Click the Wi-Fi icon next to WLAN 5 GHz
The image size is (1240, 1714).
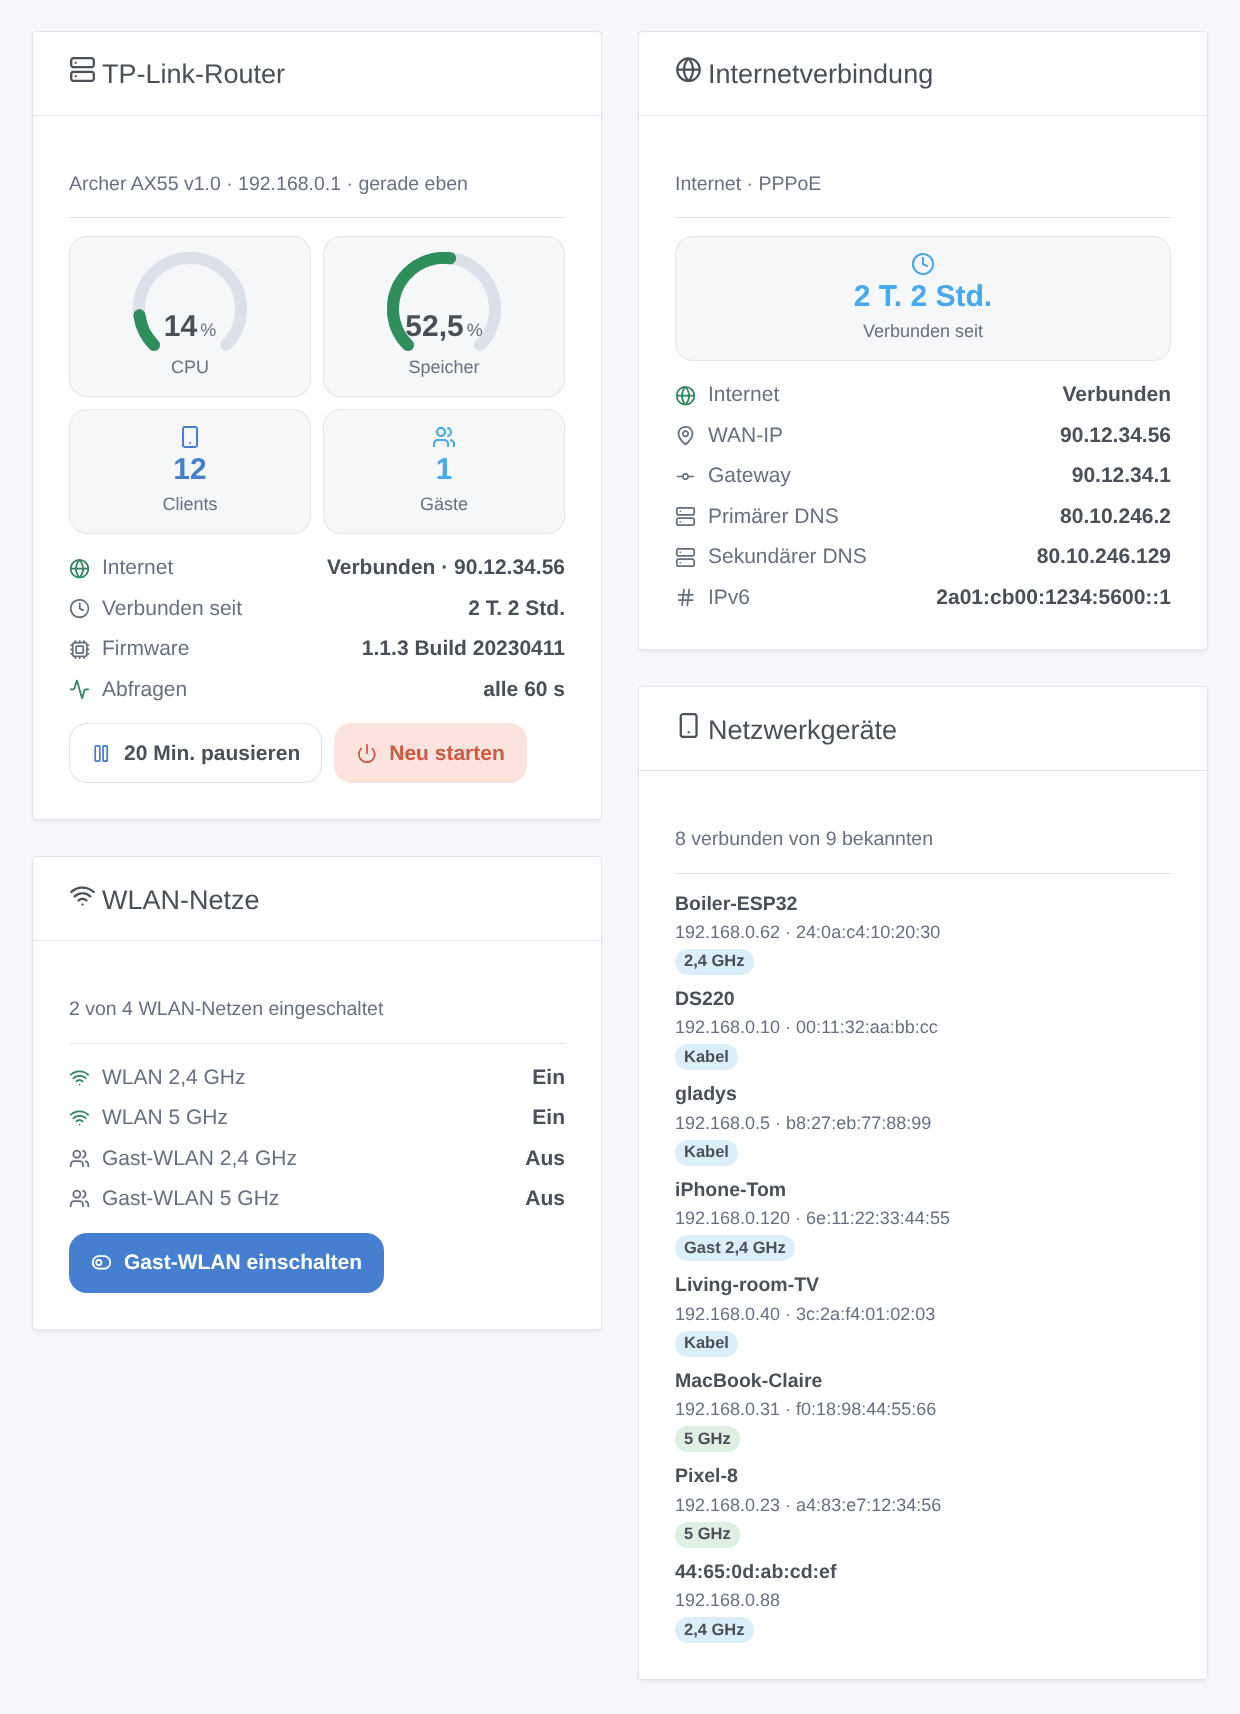click(80, 1118)
